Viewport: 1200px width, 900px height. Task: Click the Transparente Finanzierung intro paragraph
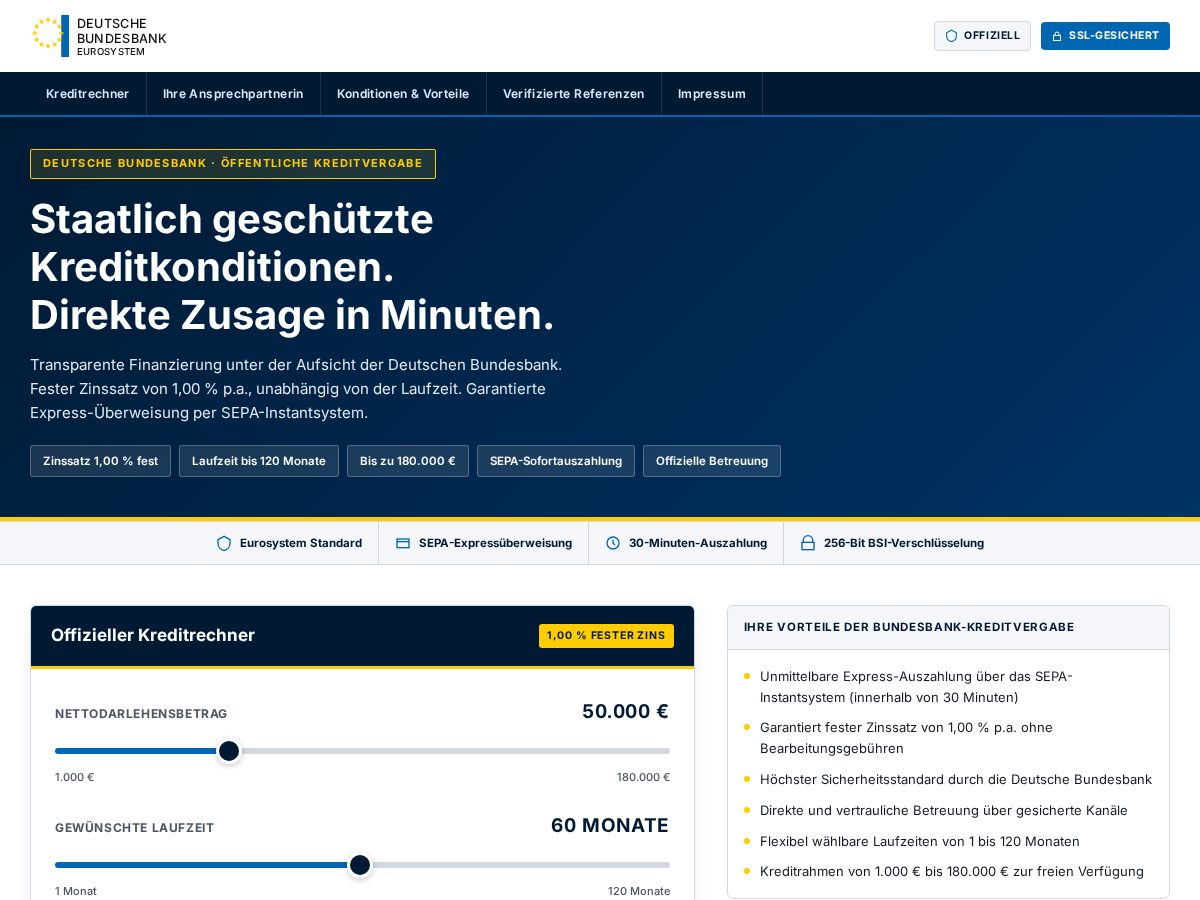[x=296, y=389]
